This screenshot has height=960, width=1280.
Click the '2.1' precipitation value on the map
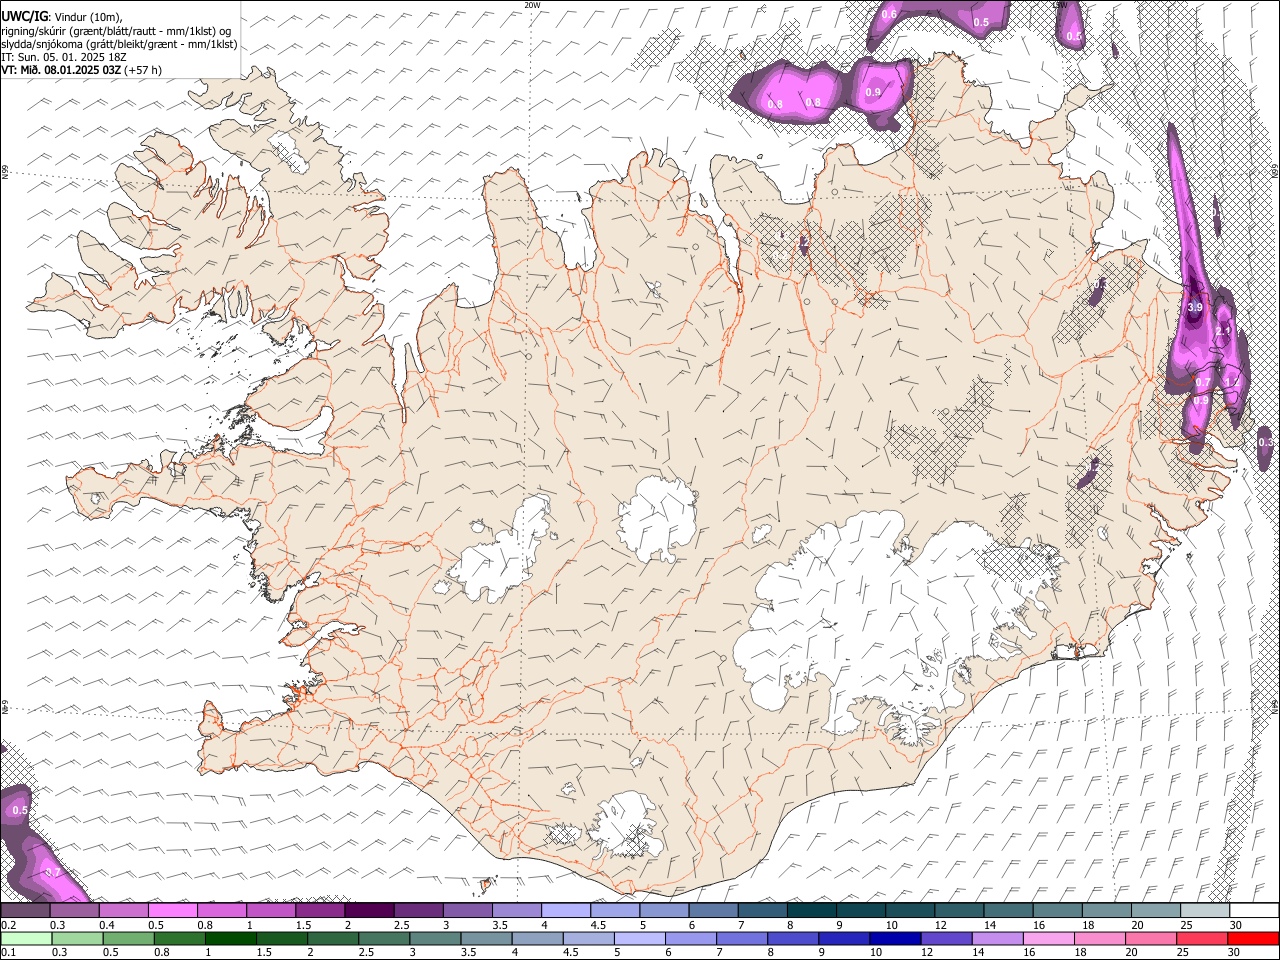point(1222,331)
